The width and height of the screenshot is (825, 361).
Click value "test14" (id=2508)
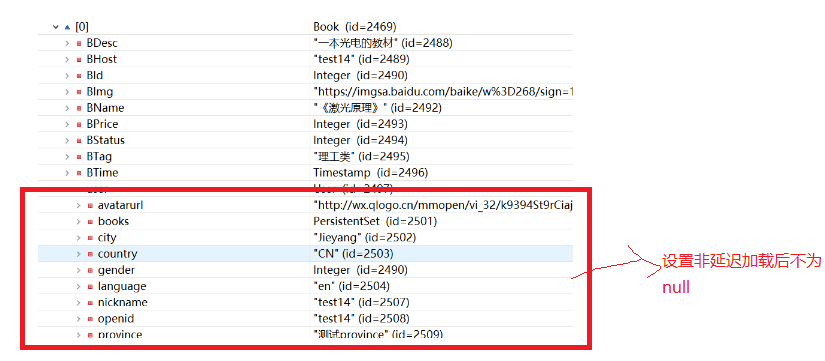[x=361, y=319]
